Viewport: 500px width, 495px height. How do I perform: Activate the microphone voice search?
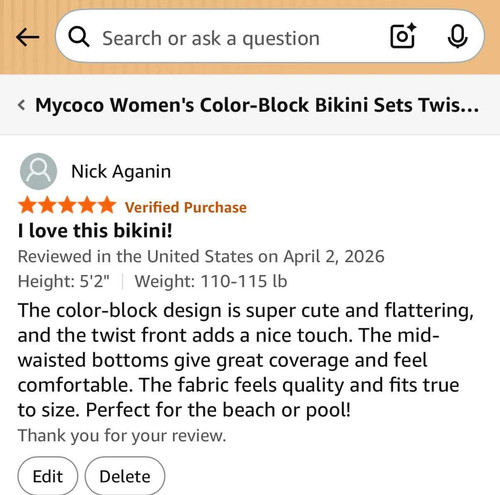(x=457, y=36)
